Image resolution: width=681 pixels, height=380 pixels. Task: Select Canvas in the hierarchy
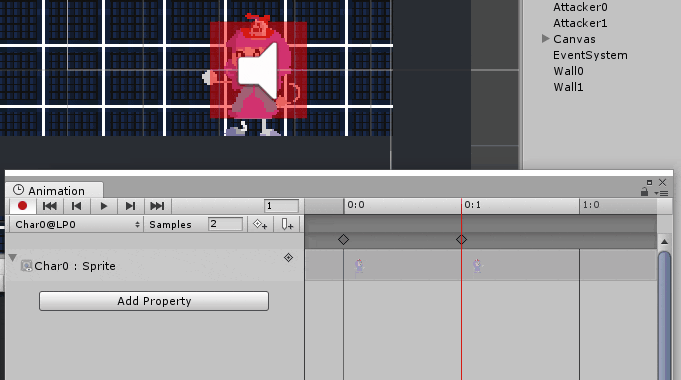(x=574, y=39)
